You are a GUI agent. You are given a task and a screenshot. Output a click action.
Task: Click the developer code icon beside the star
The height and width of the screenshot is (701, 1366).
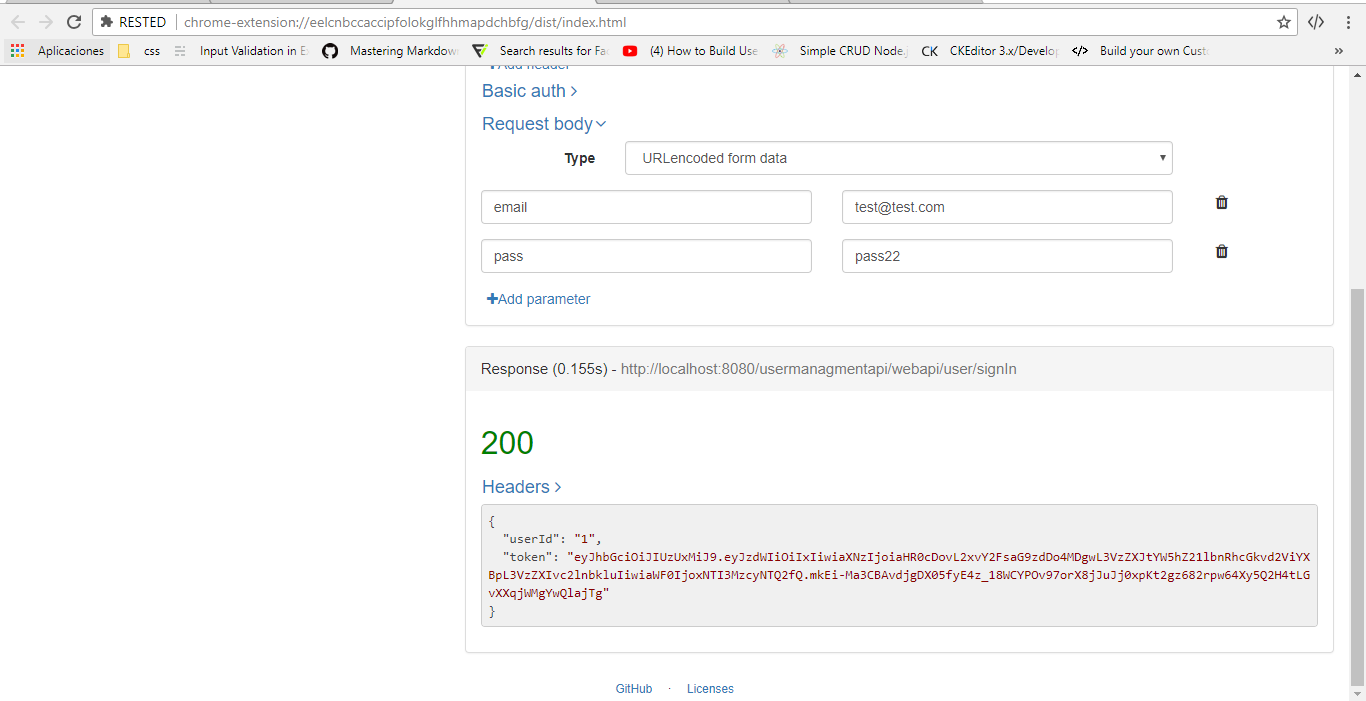click(1315, 21)
